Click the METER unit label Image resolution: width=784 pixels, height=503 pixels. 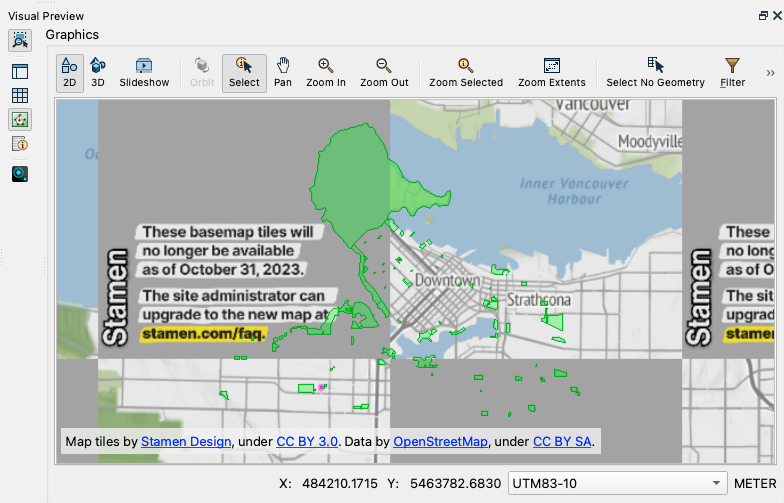coord(755,484)
